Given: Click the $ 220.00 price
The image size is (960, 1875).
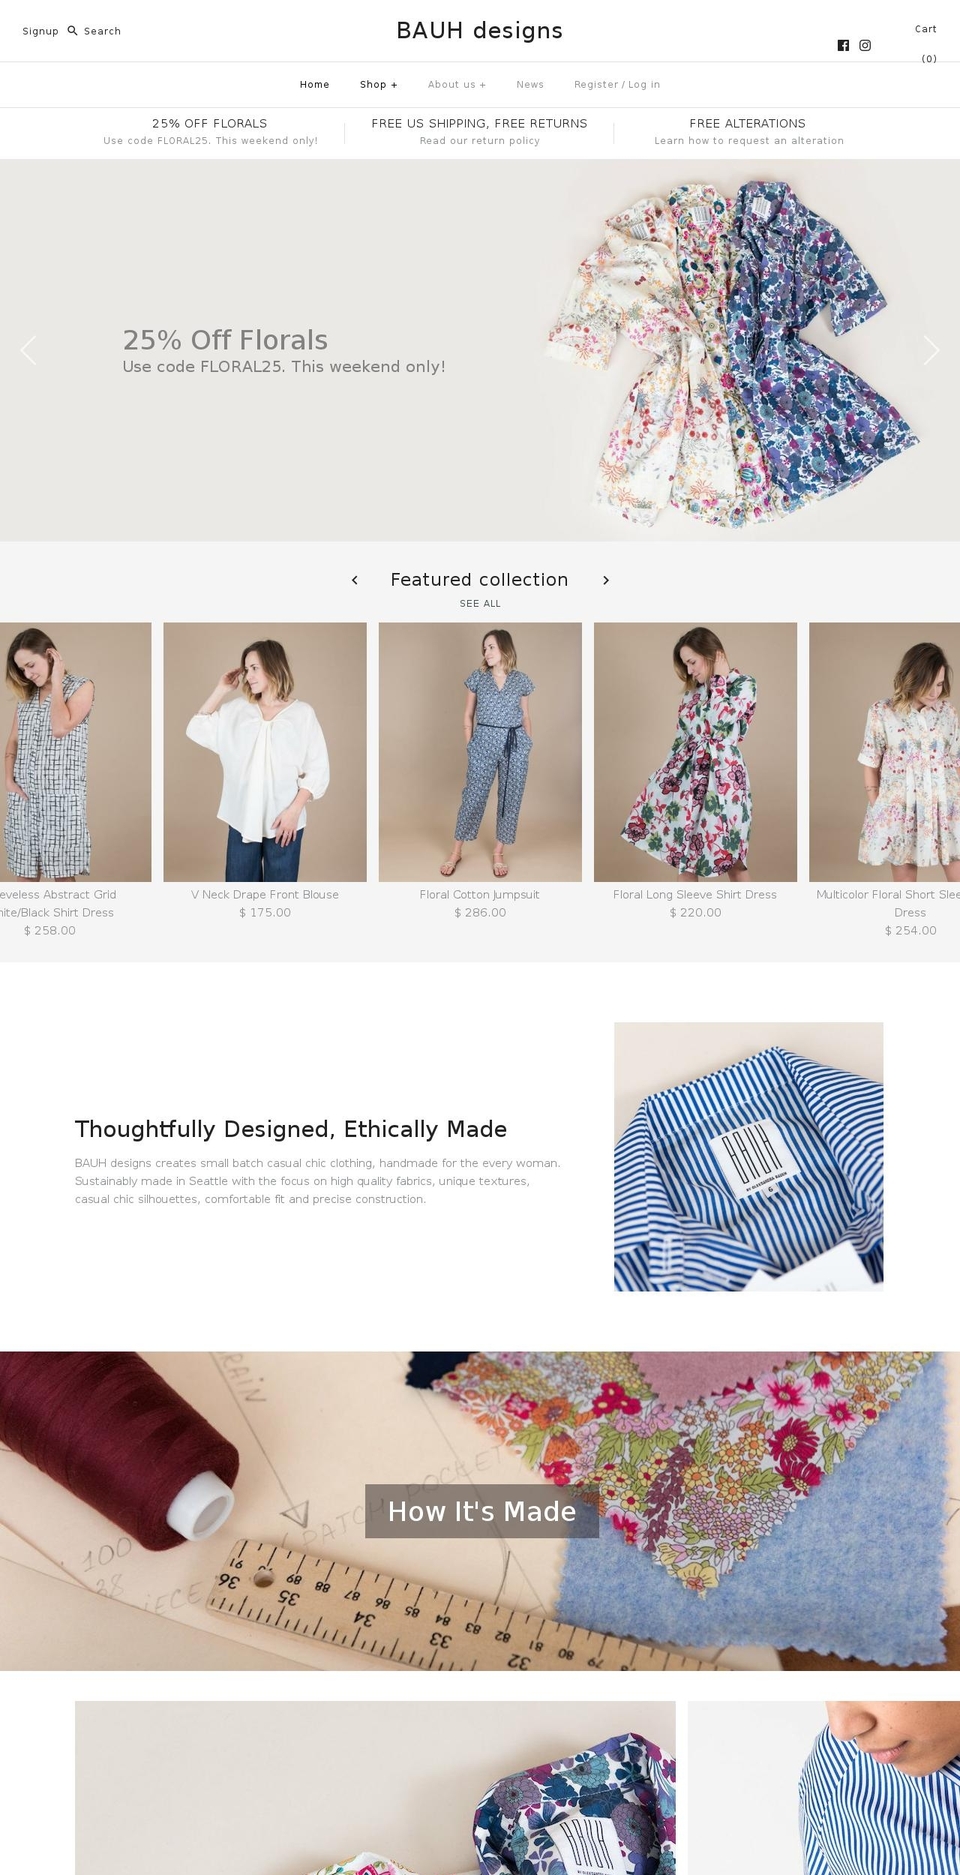Looking at the screenshot, I should coord(695,913).
